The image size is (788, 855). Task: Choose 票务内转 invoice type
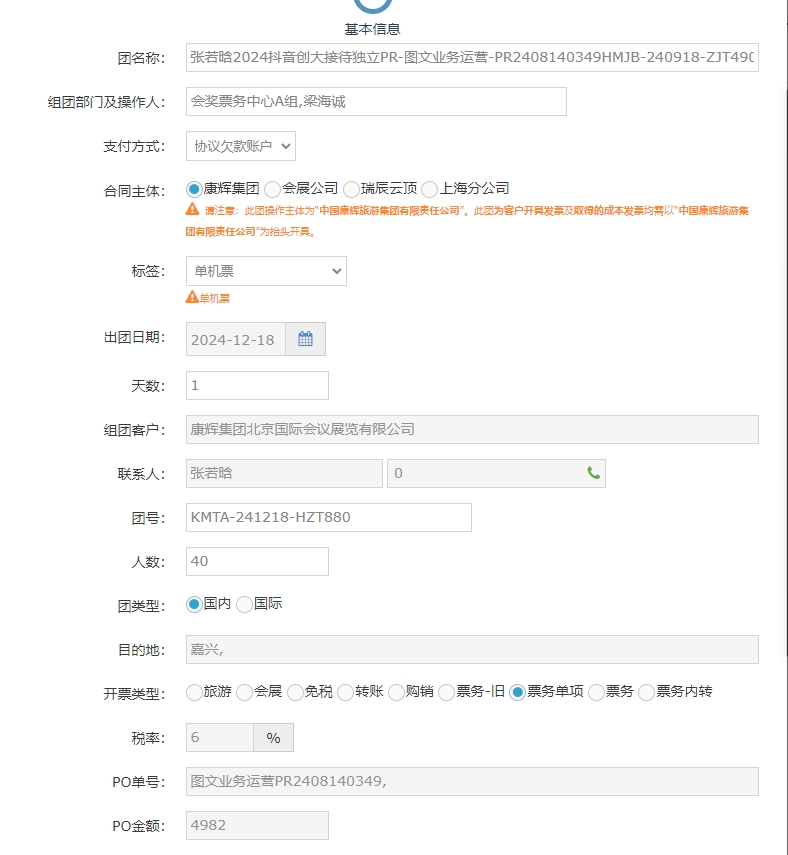646,692
